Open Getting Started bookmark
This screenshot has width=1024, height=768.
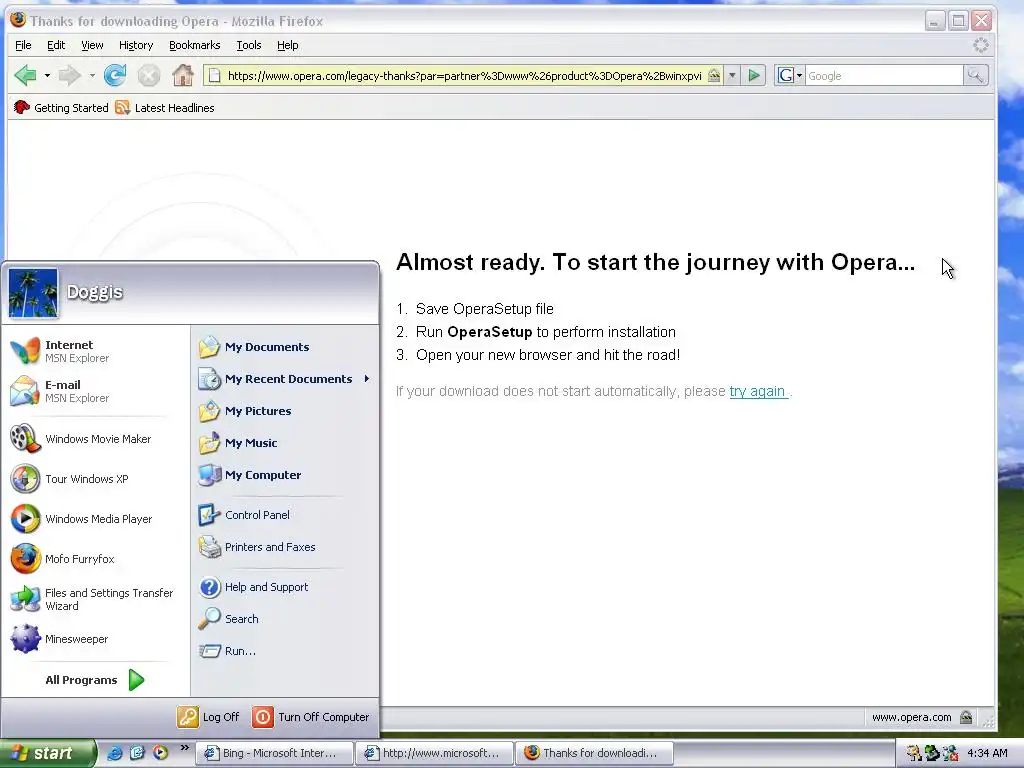pos(61,108)
